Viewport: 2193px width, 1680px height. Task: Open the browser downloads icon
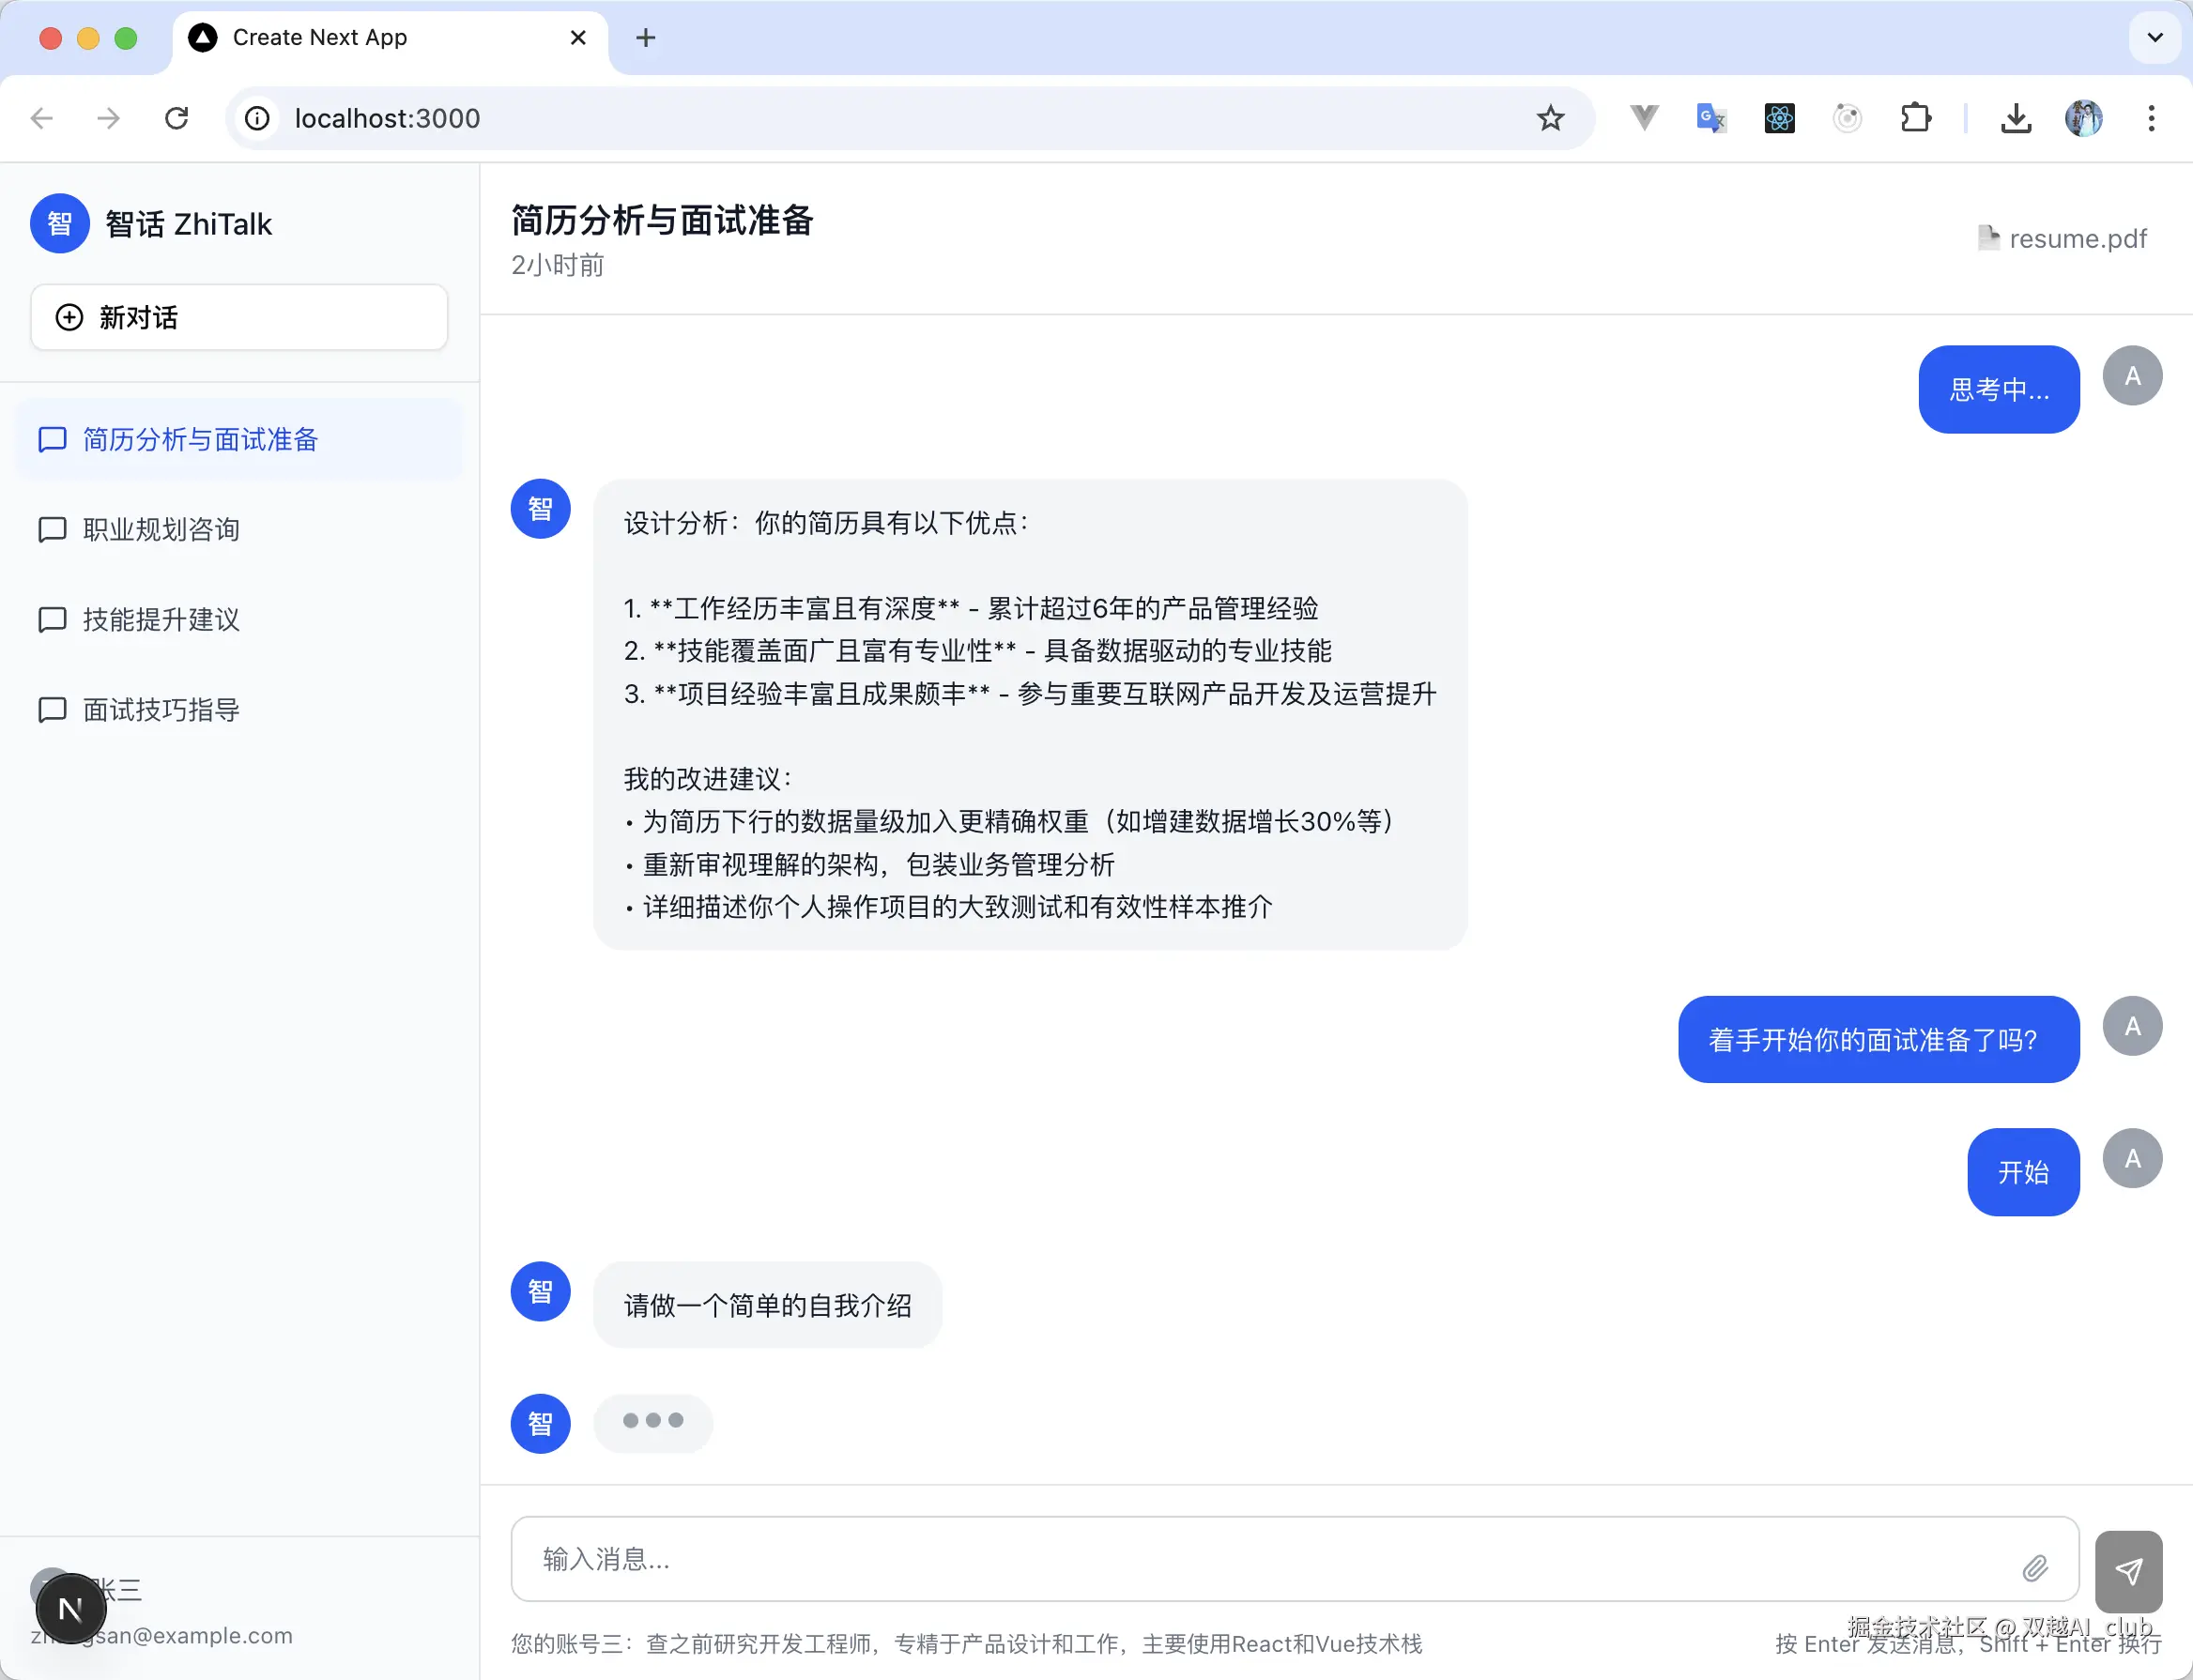point(2016,118)
